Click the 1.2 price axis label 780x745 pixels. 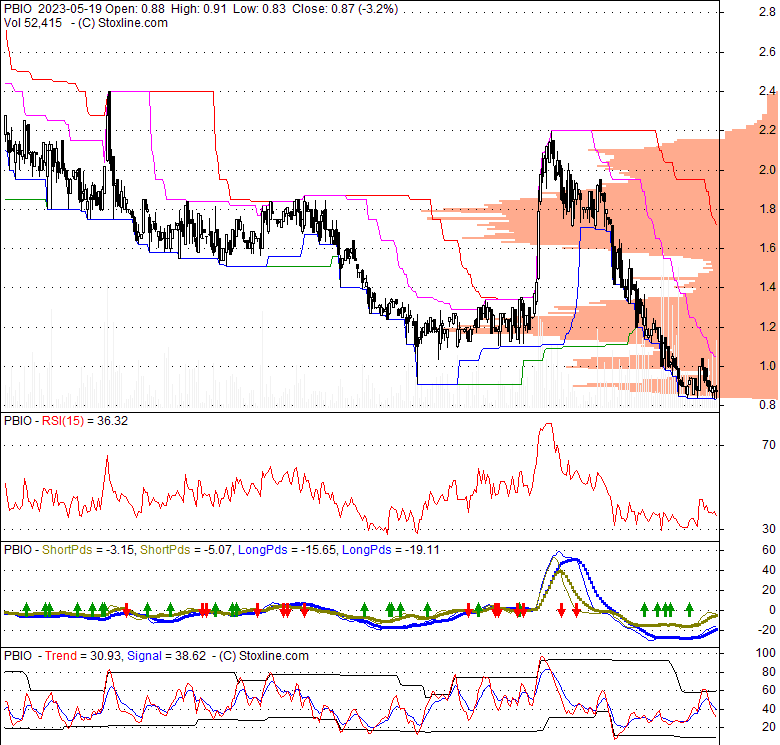click(767, 327)
